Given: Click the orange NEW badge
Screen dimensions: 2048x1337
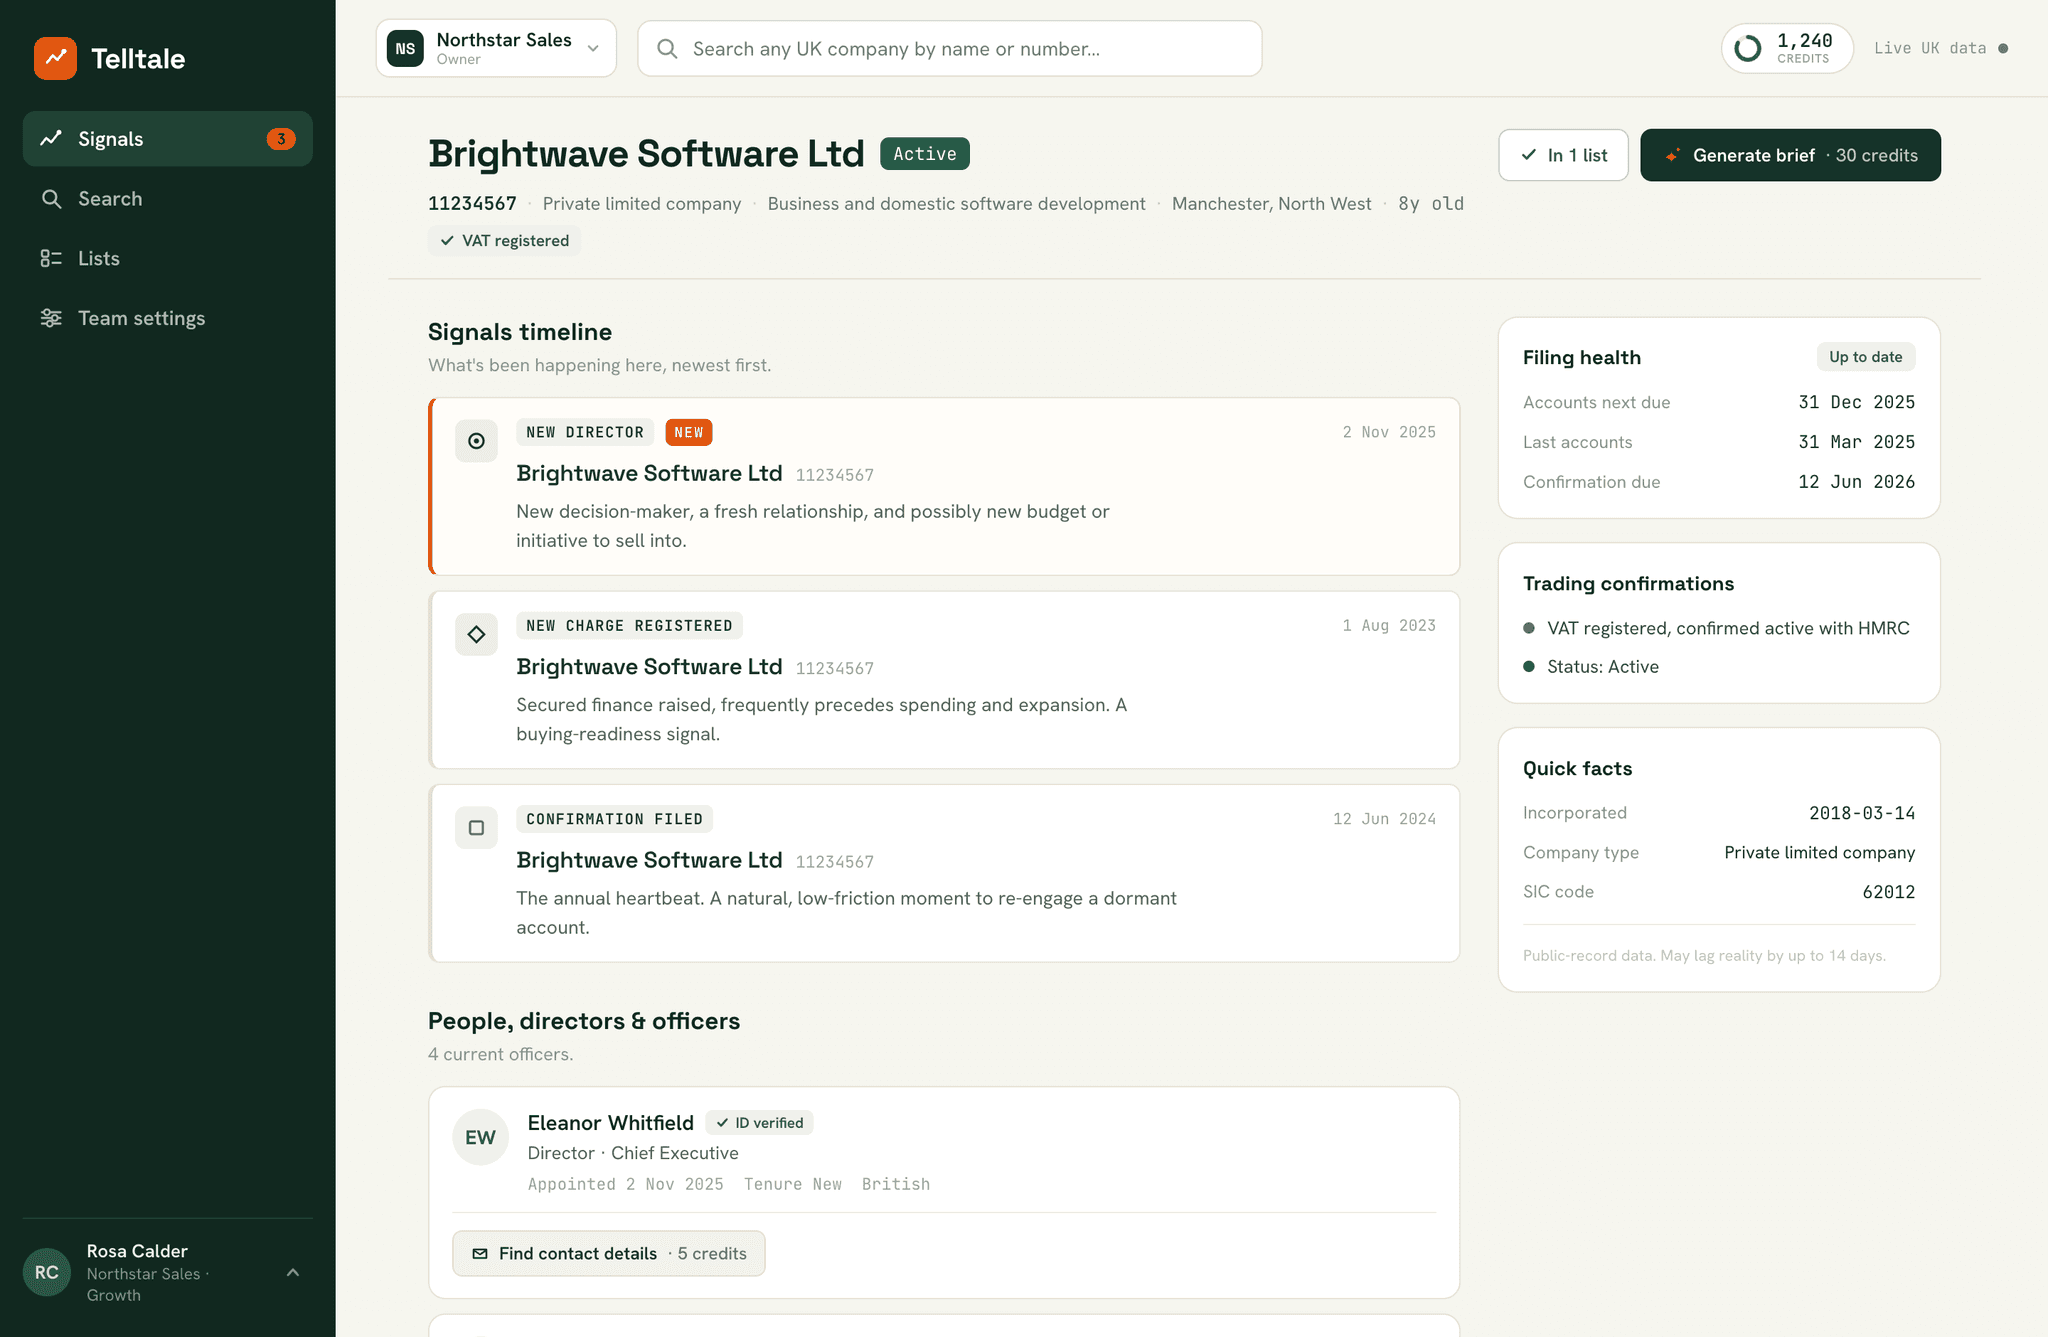Looking at the screenshot, I should pos(688,432).
